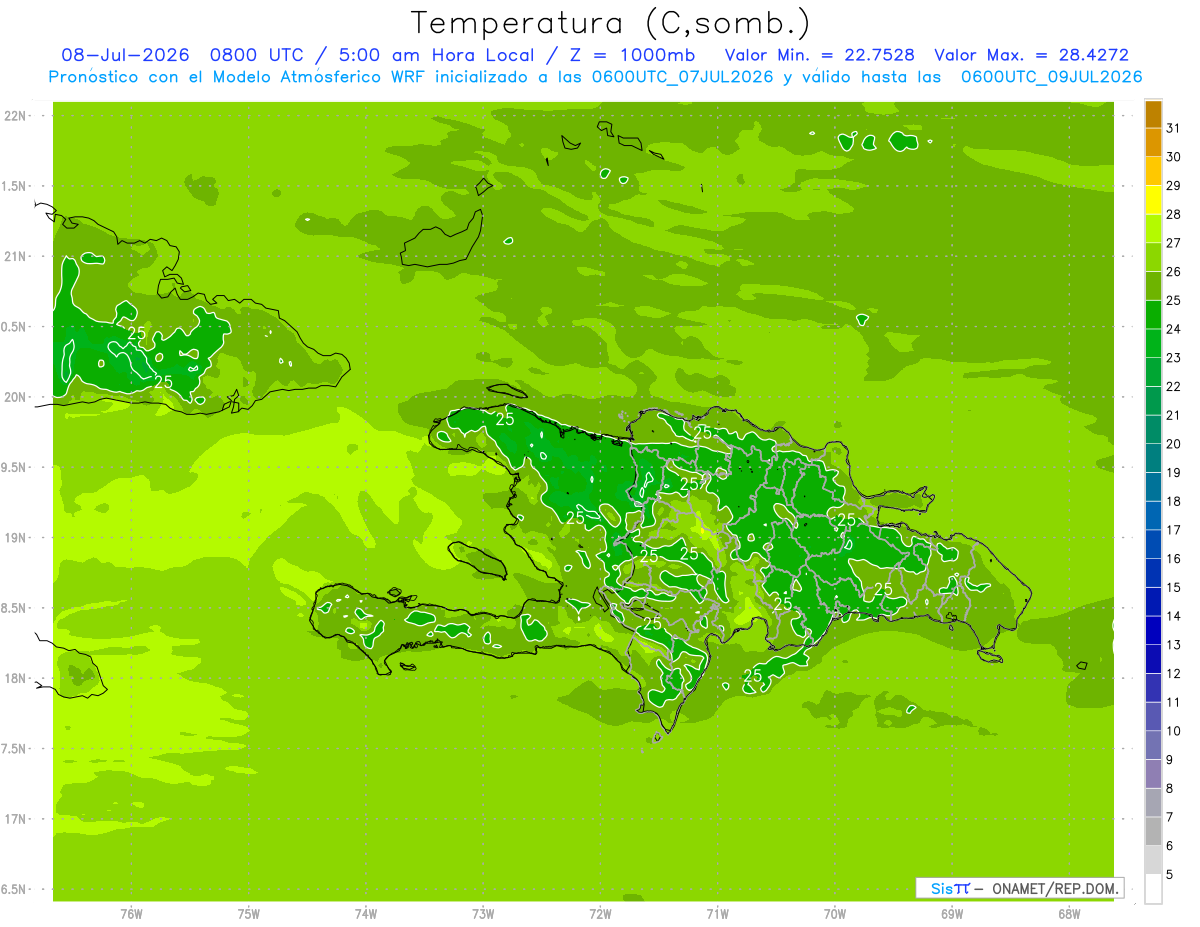Click the purple 8 degree legend swatch
1200x927 pixels.
(x=1153, y=774)
